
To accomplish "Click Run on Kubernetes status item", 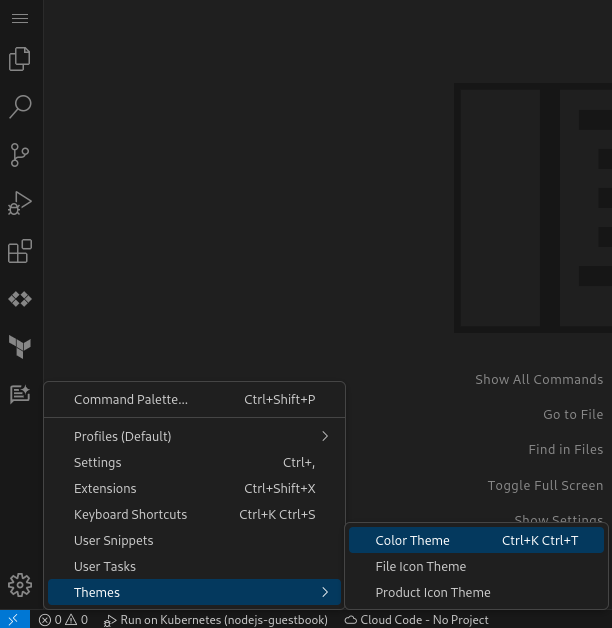I will click(216, 620).
